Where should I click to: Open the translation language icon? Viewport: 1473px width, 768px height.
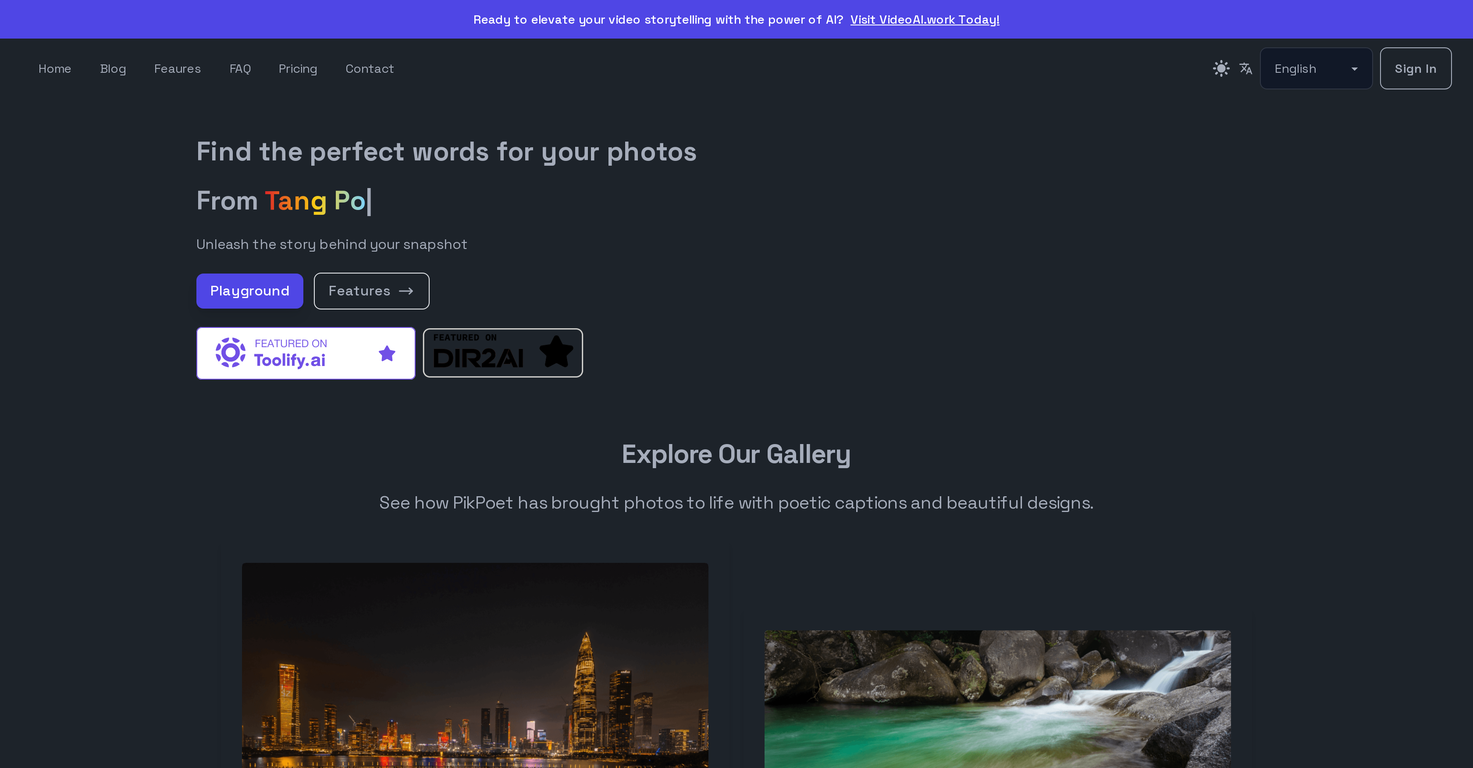pos(1246,68)
